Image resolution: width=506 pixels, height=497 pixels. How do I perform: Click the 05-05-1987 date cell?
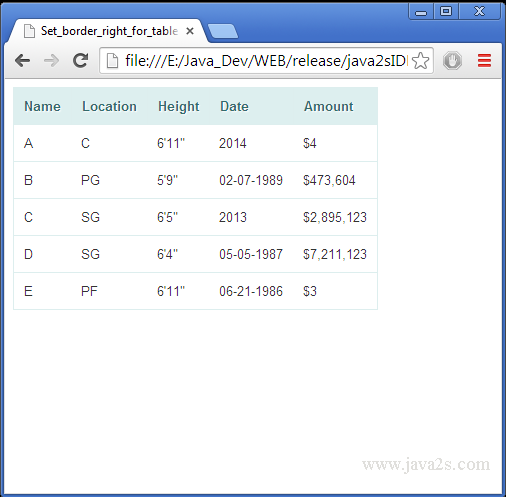(251, 254)
